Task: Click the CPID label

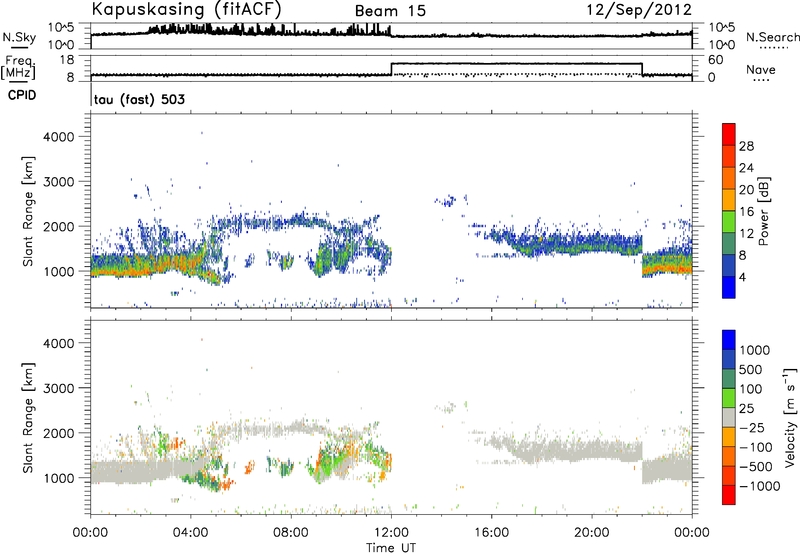Action: [22, 95]
